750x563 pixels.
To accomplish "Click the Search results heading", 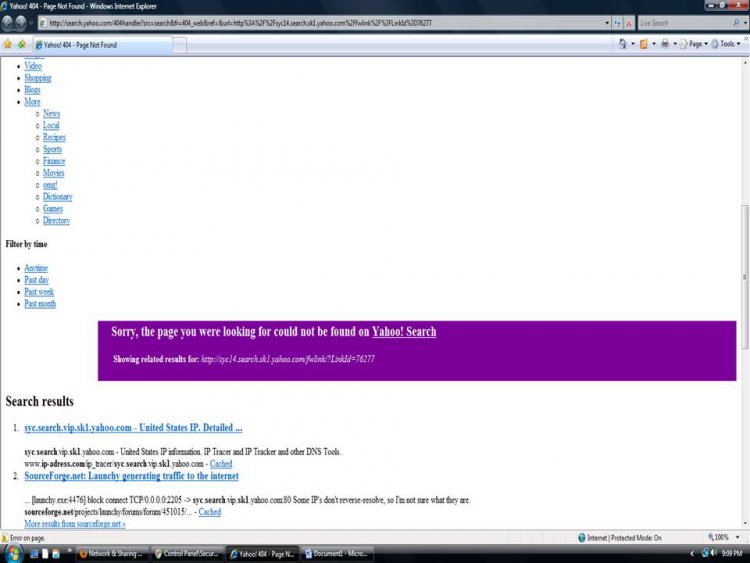I will pos(39,401).
